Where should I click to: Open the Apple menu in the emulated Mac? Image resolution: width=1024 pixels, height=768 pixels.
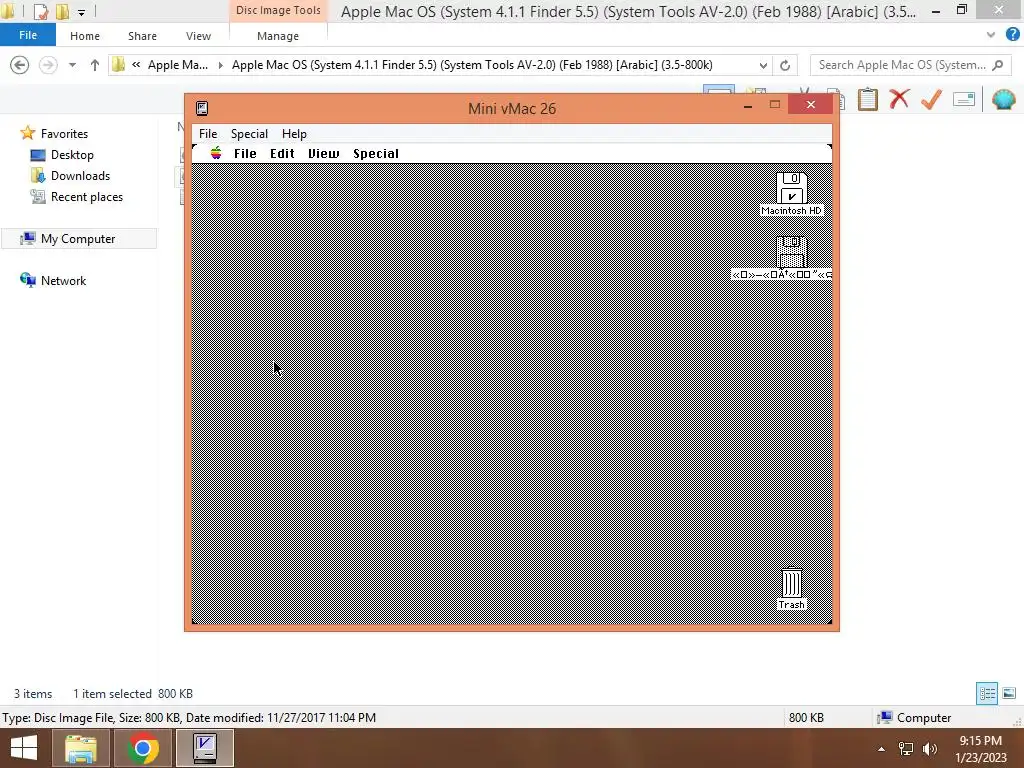pyautogui.click(x=216, y=153)
